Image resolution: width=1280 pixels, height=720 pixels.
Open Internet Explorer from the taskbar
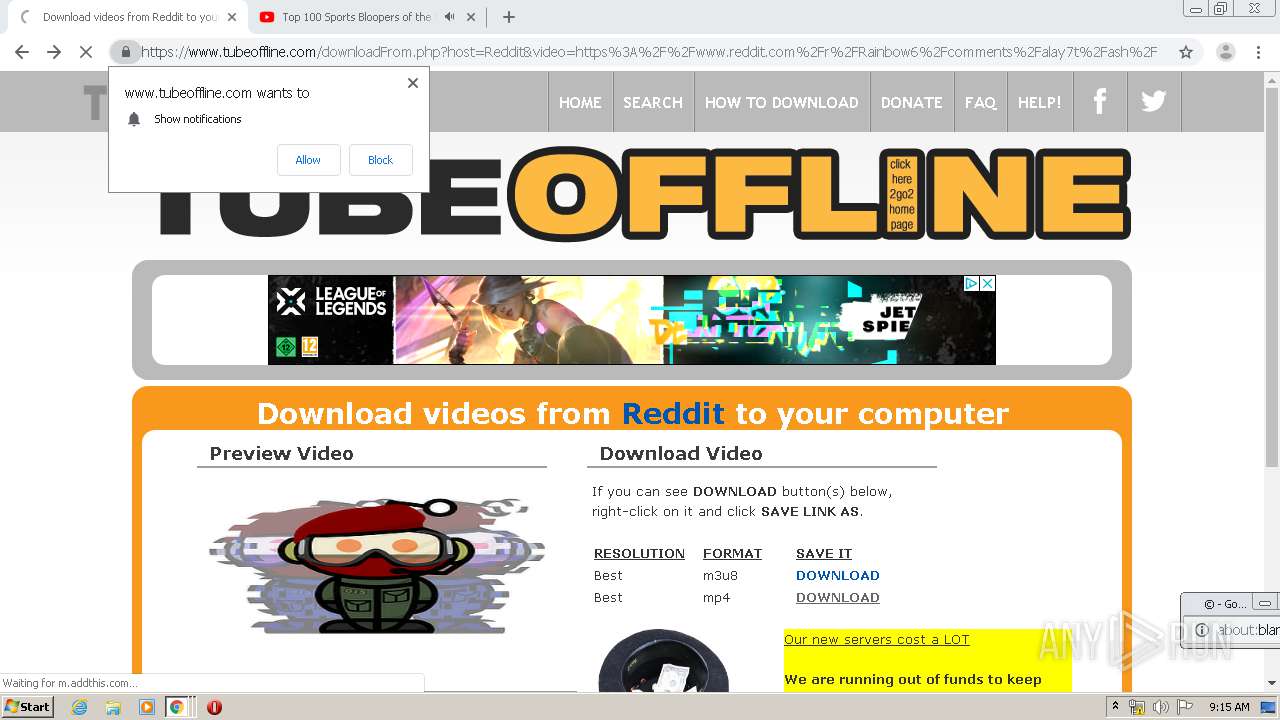pos(79,707)
